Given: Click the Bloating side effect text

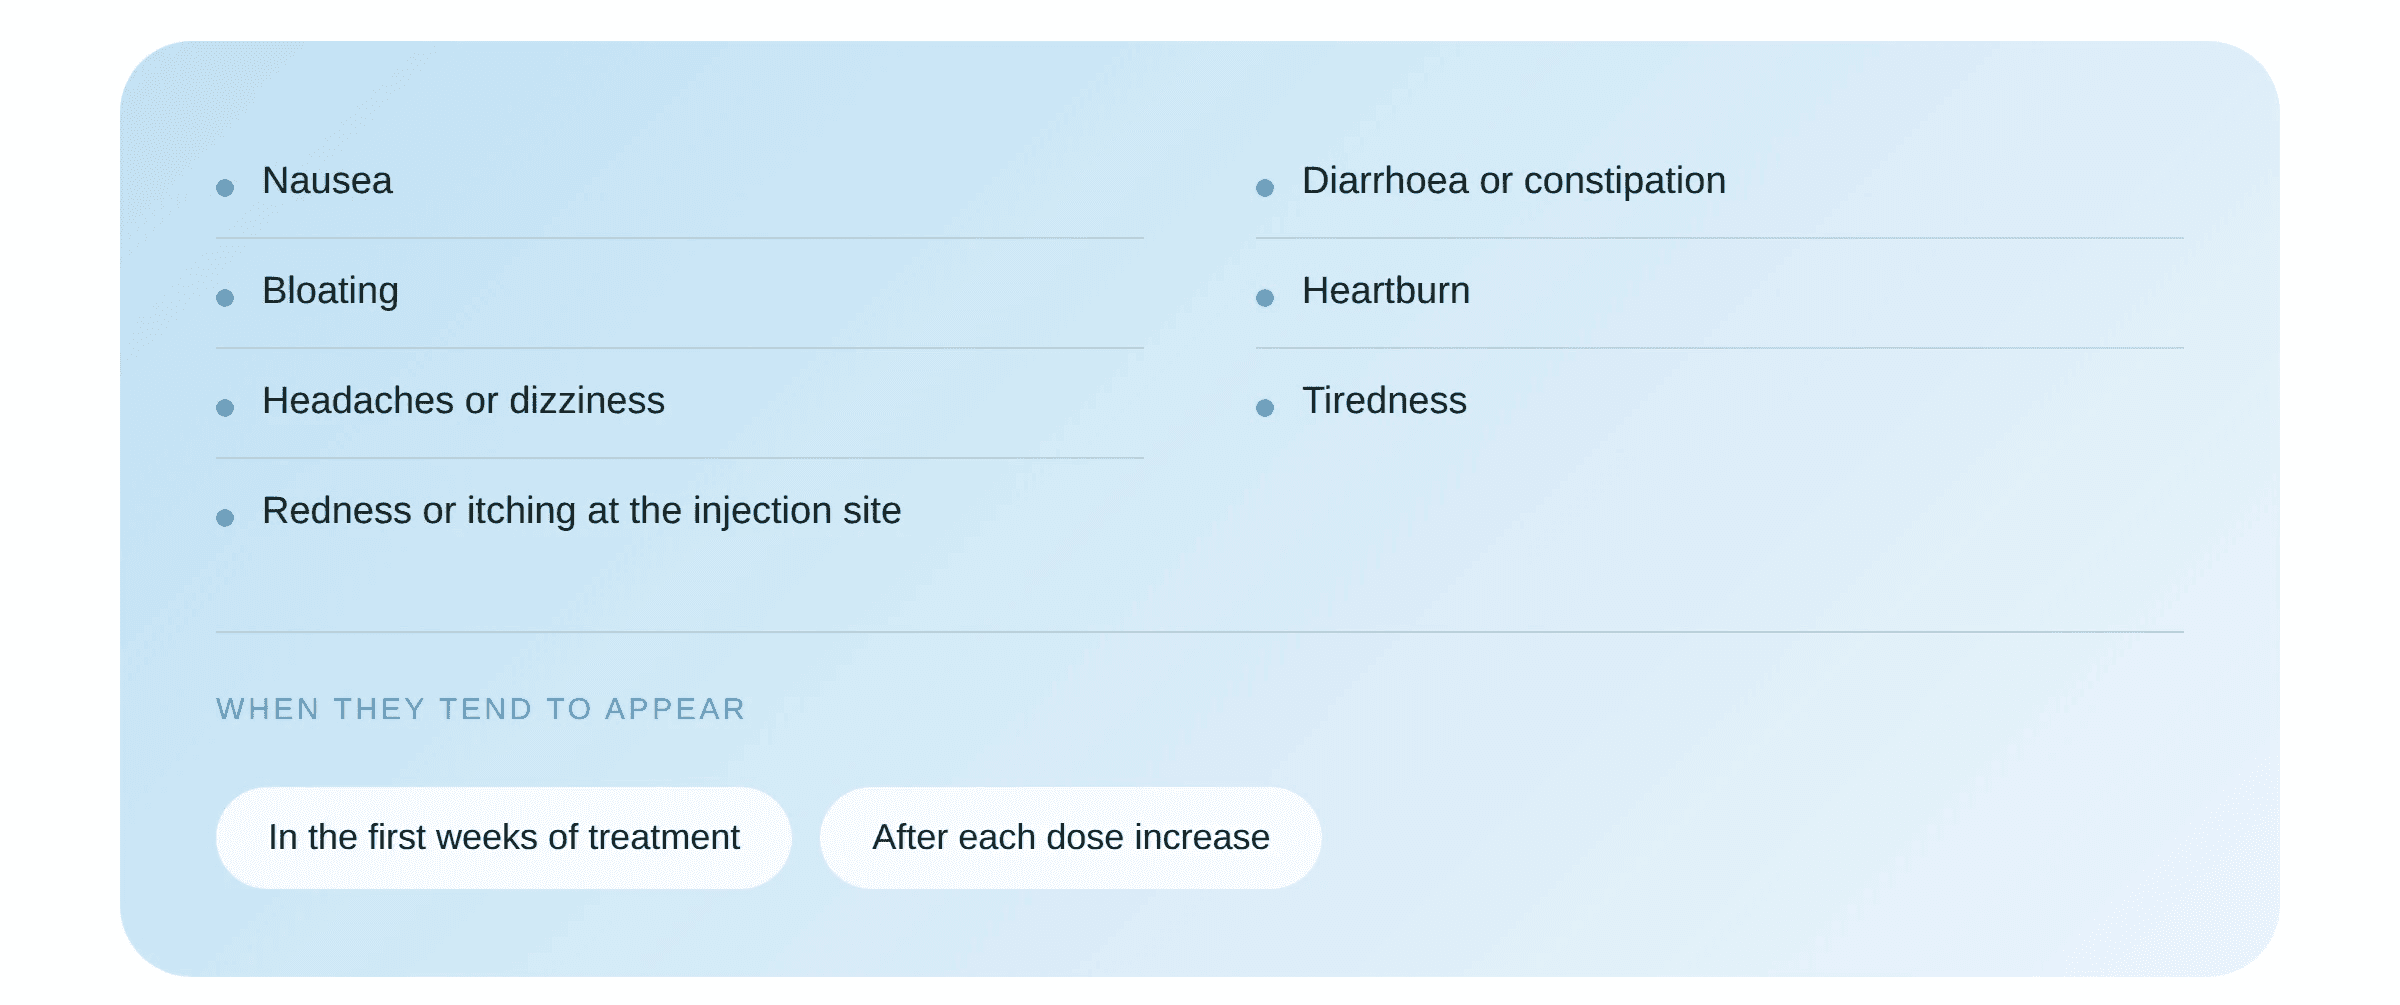Looking at the screenshot, I should [330, 292].
